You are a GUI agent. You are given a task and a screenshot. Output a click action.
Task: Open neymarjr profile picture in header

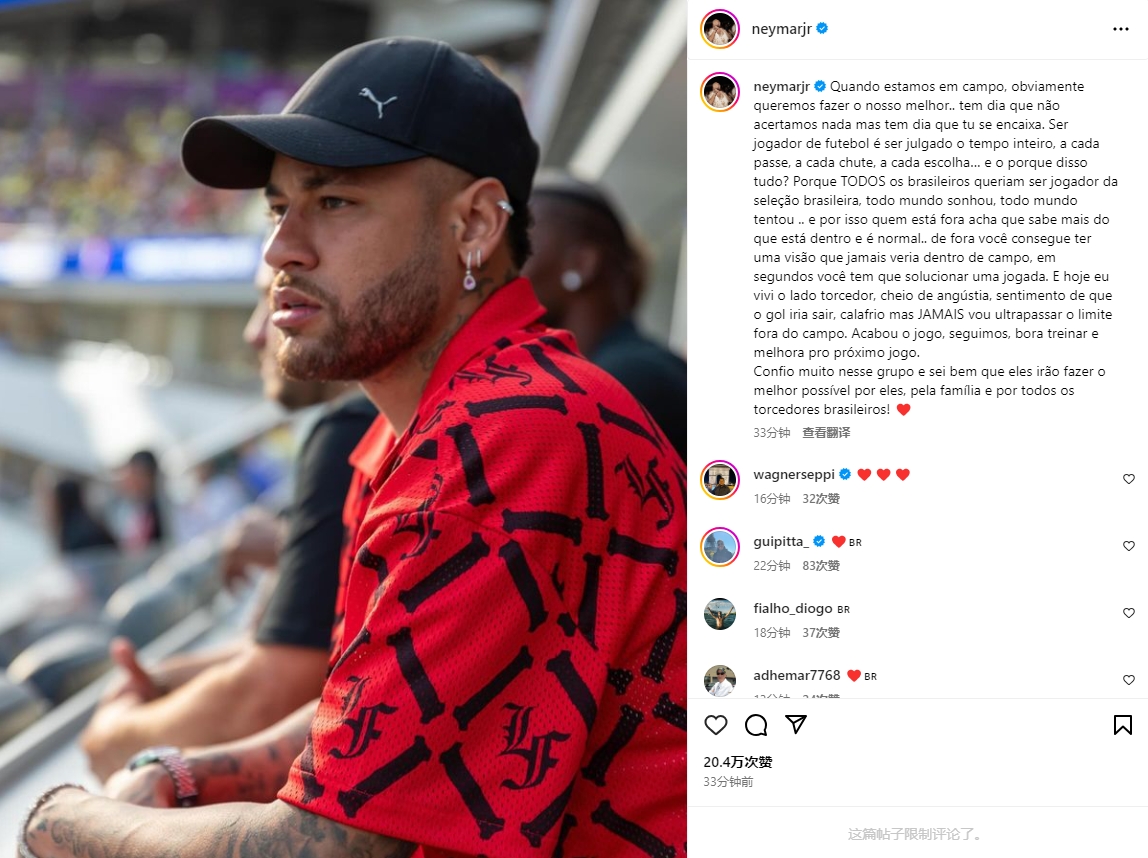(x=720, y=29)
